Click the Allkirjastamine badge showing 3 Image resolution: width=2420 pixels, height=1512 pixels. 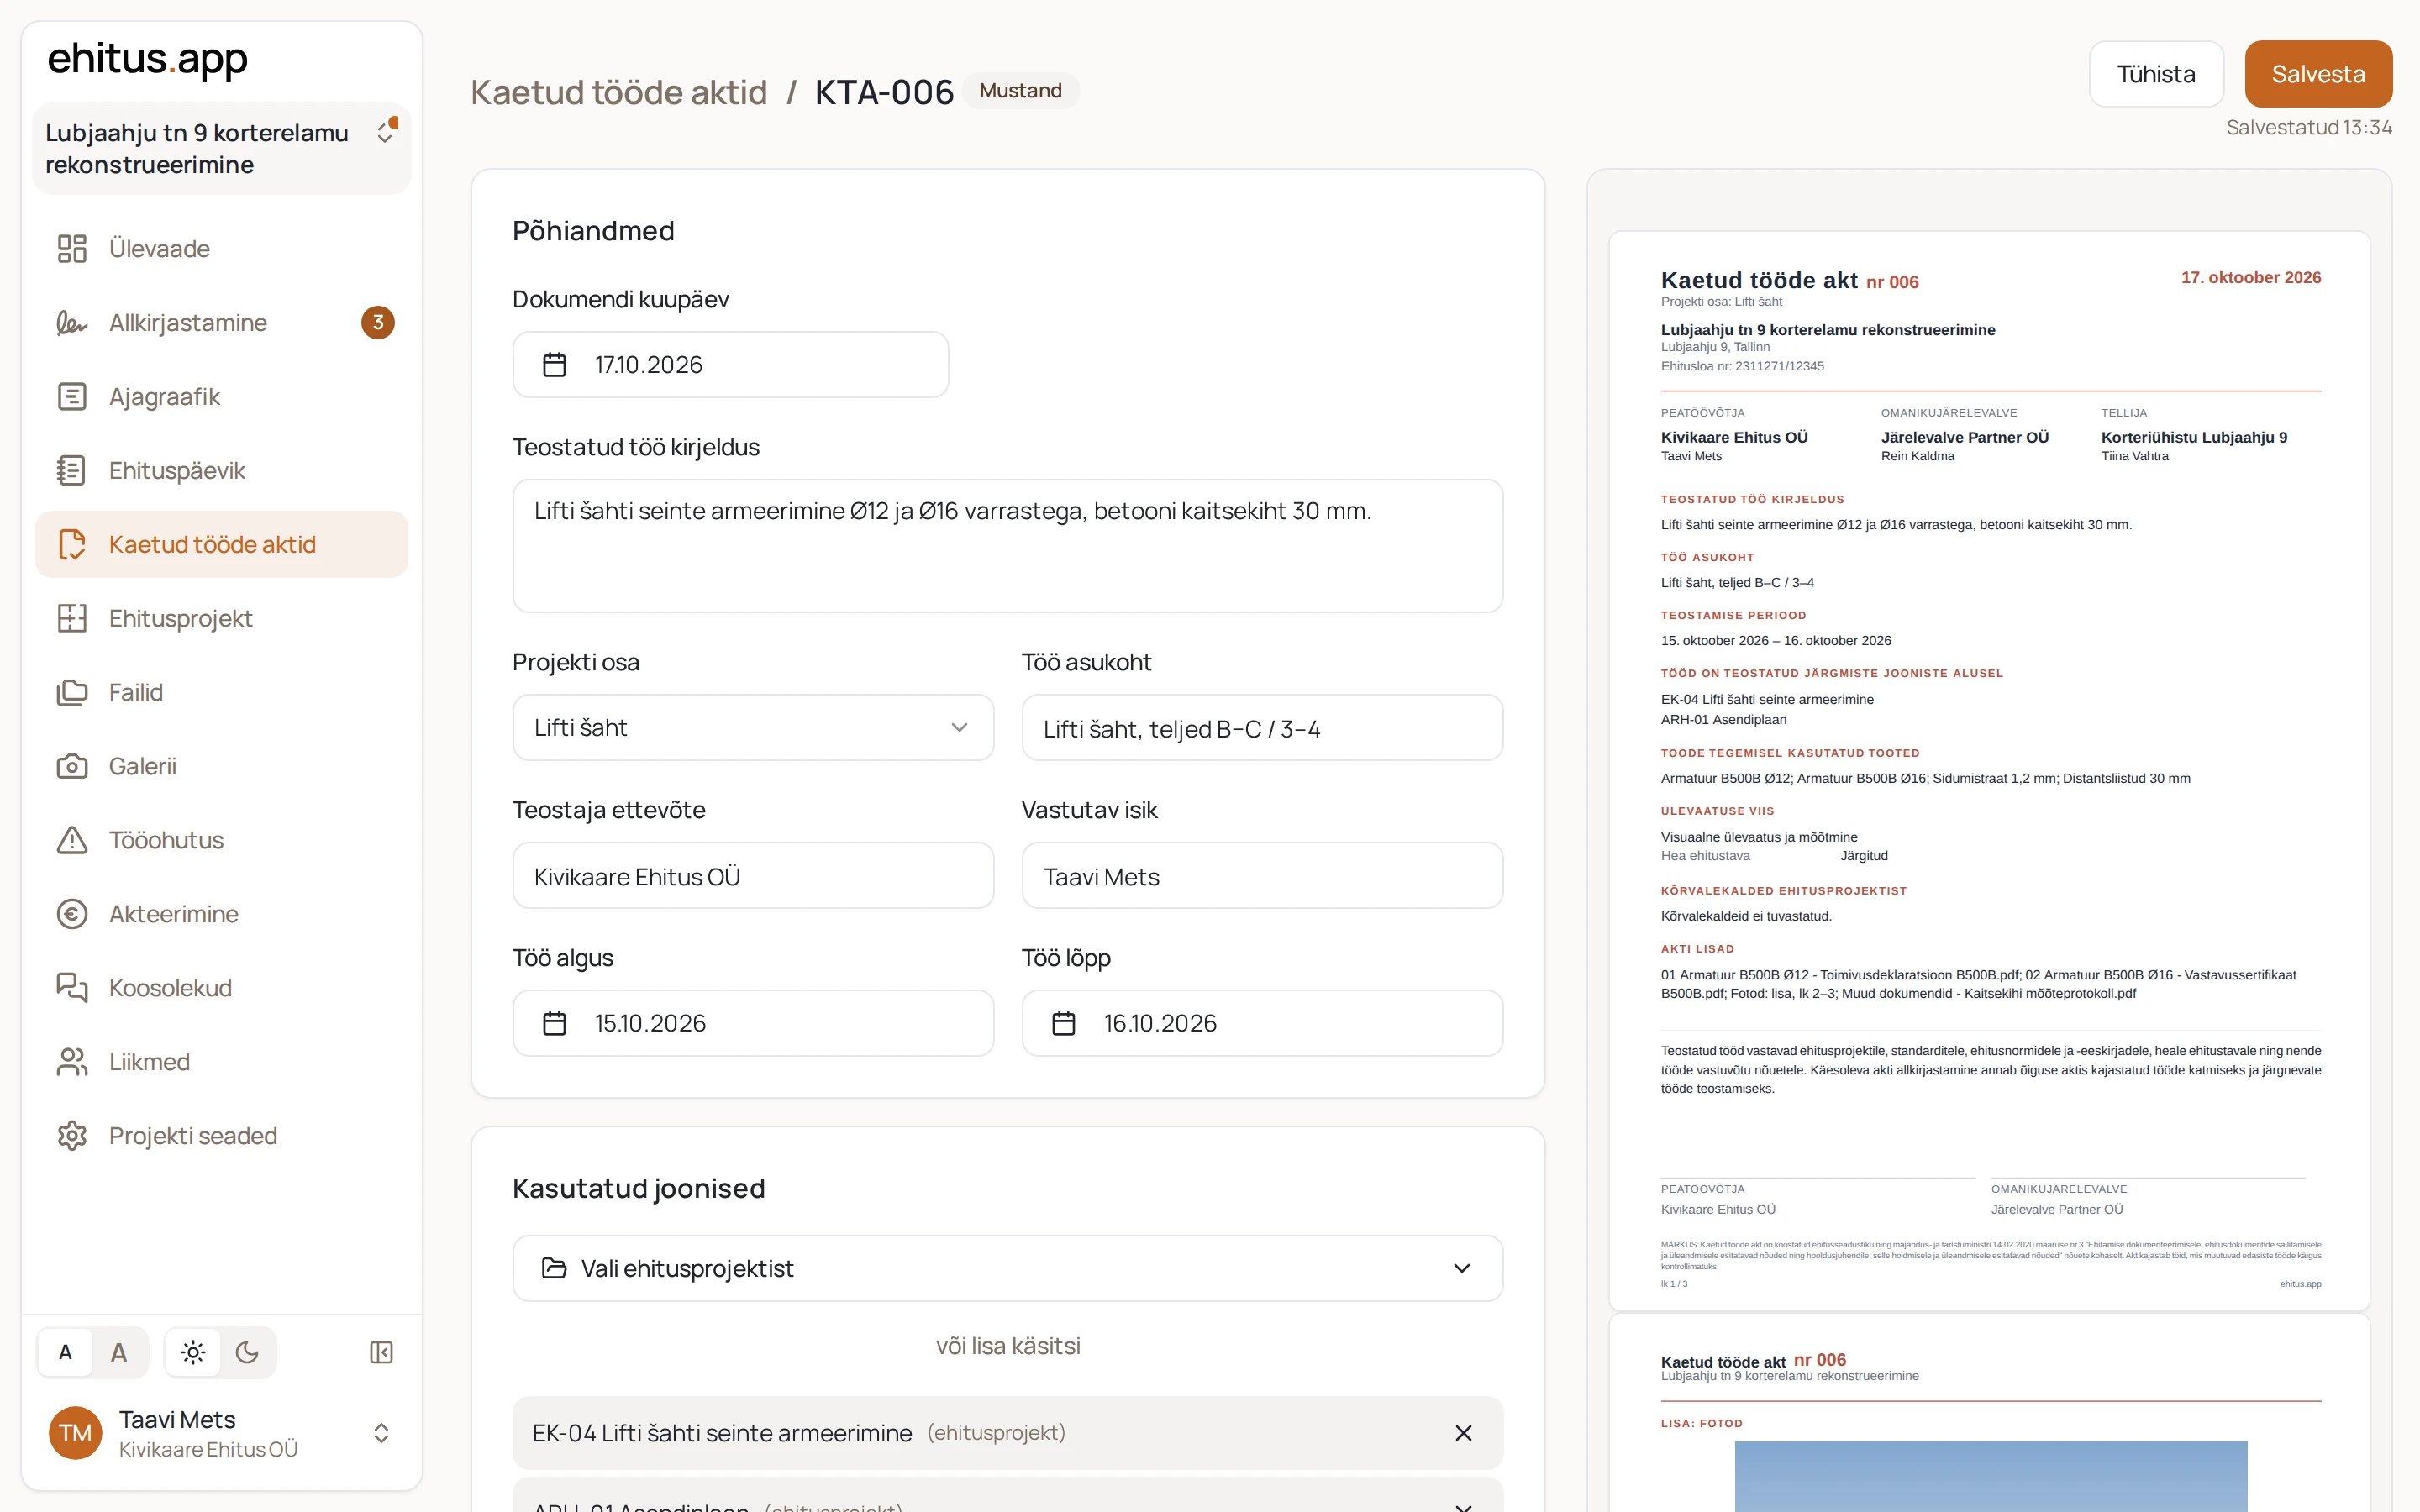[378, 322]
